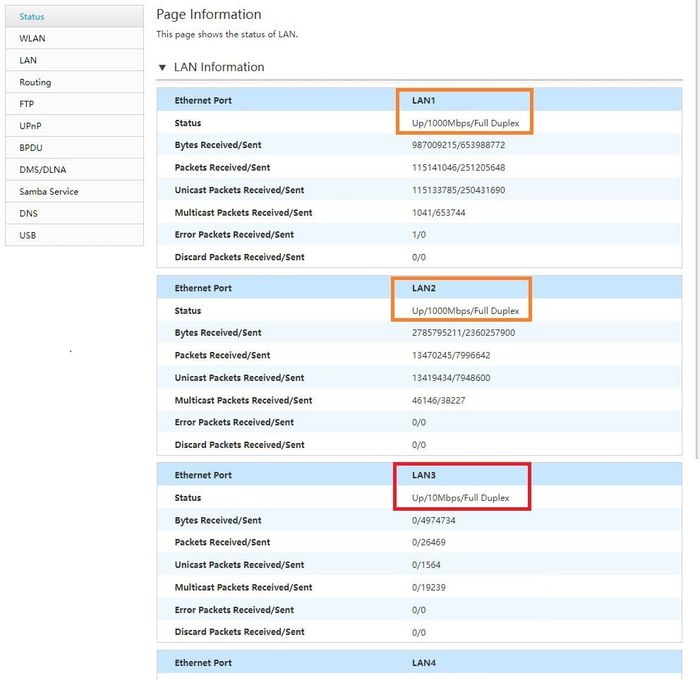Image resolution: width=700 pixels, height=680 pixels.
Task: Click the Page Information title
Action: click(x=208, y=14)
